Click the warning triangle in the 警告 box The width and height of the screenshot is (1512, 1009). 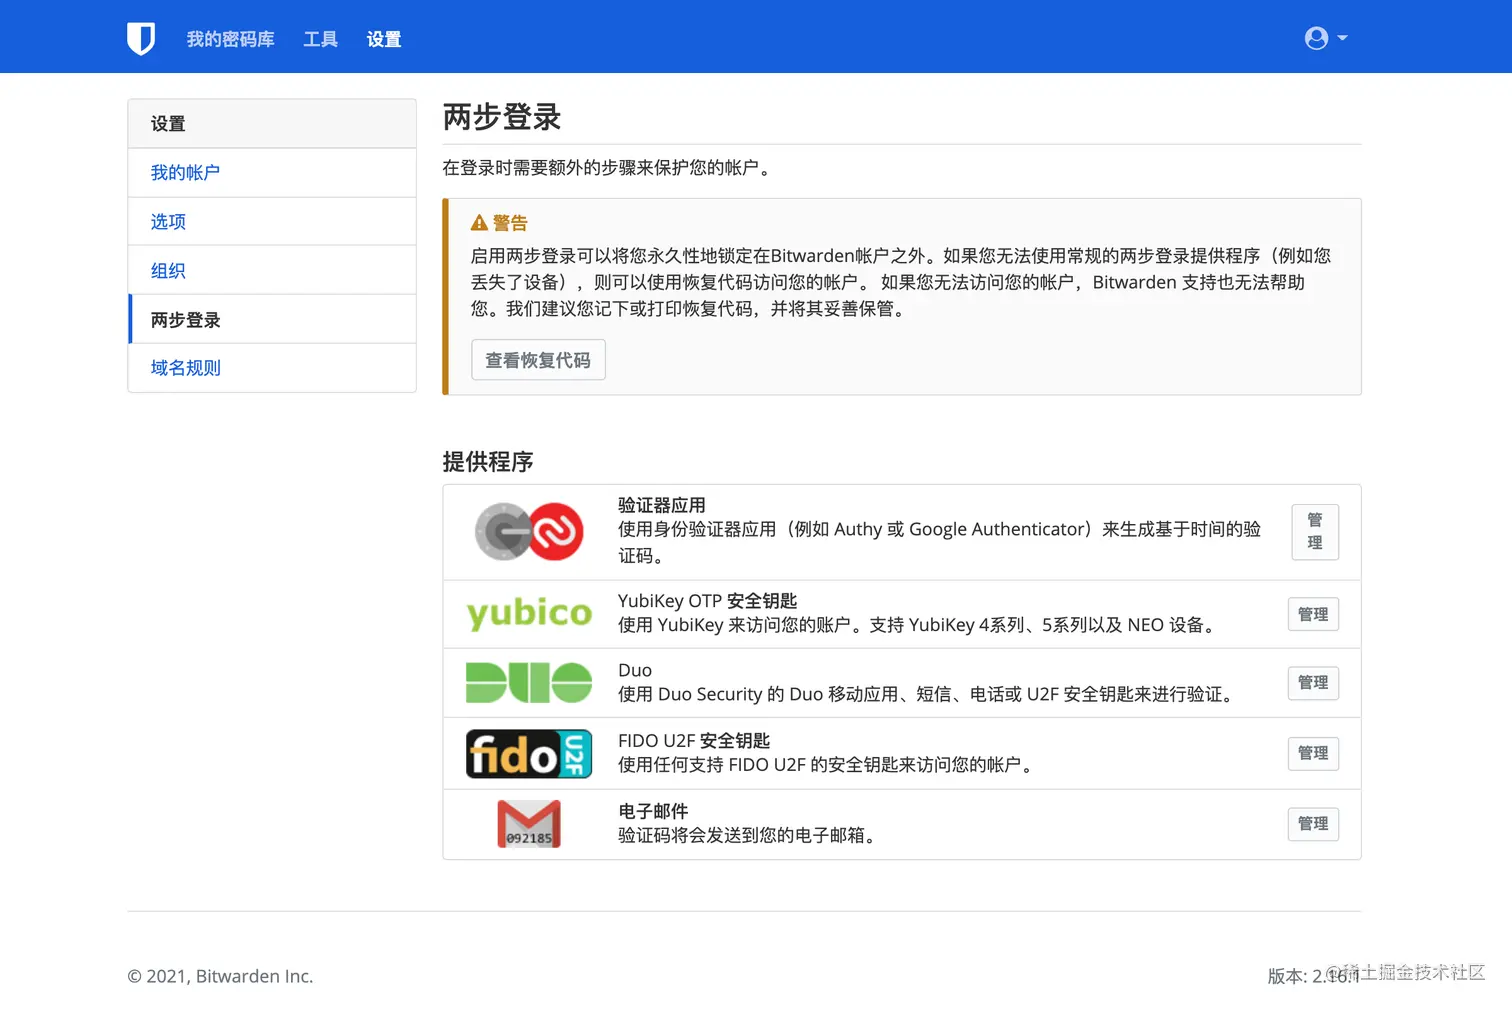[478, 222]
